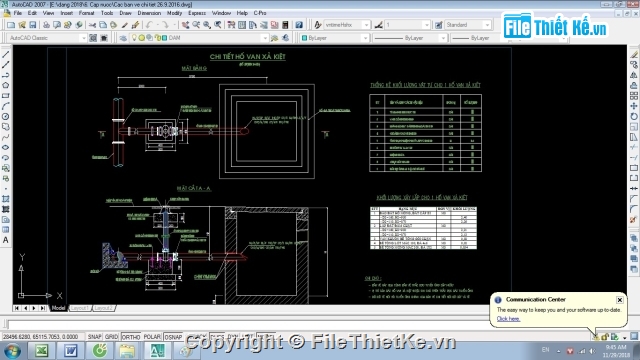Click the first-tab navigation arrow
Image resolution: width=640 pixels, height=360 pixels.
(x=17, y=308)
